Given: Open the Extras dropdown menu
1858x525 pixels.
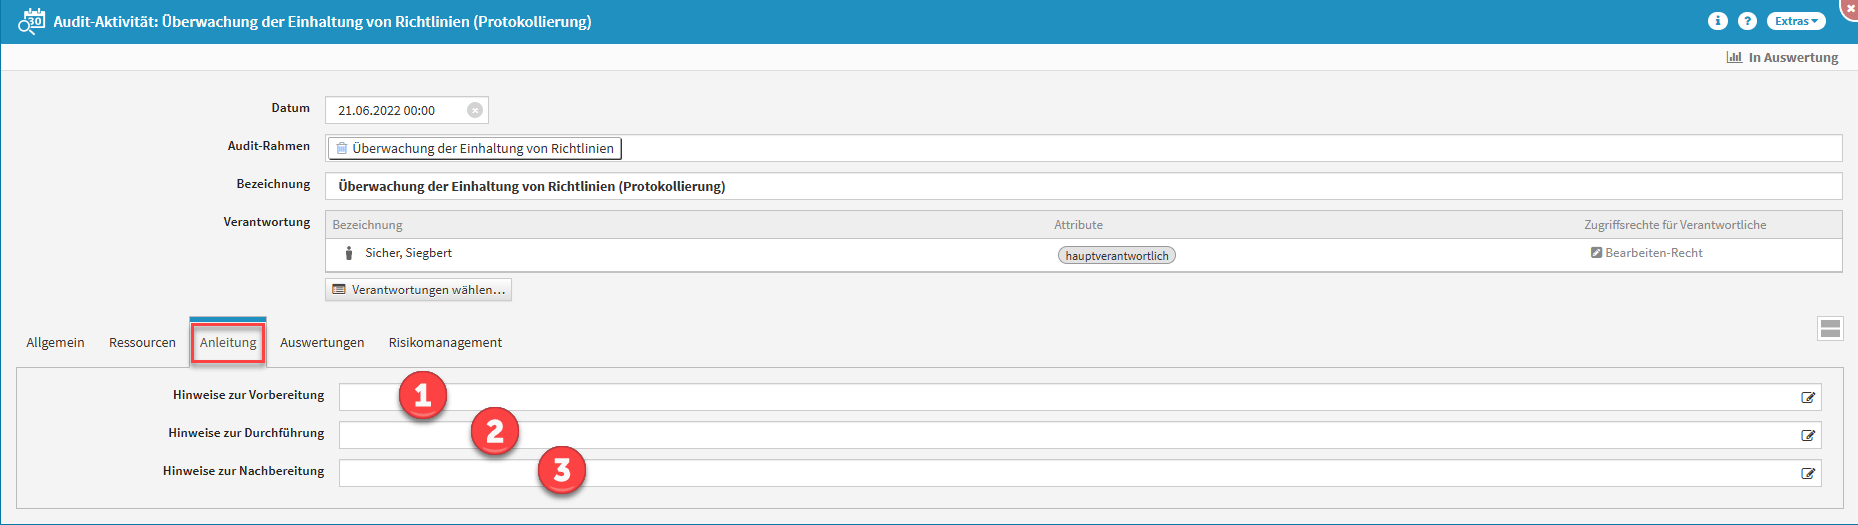Looking at the screenshot, I should point(1796,21).
